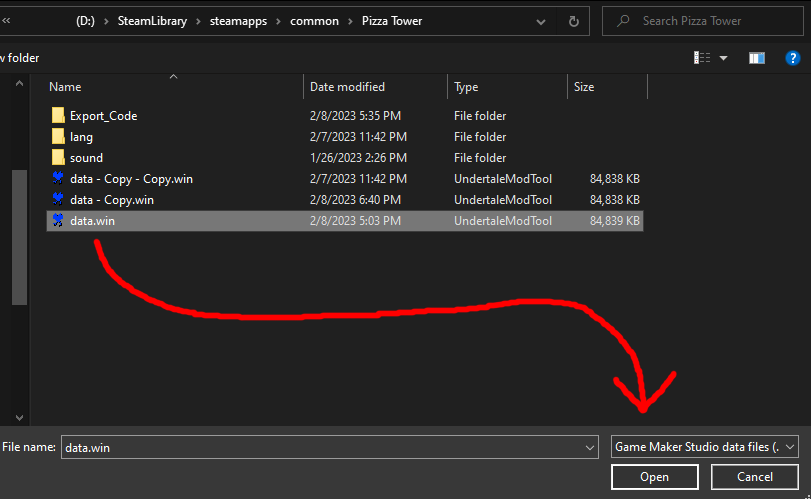Open the File name history dropdown

point(590,448)
